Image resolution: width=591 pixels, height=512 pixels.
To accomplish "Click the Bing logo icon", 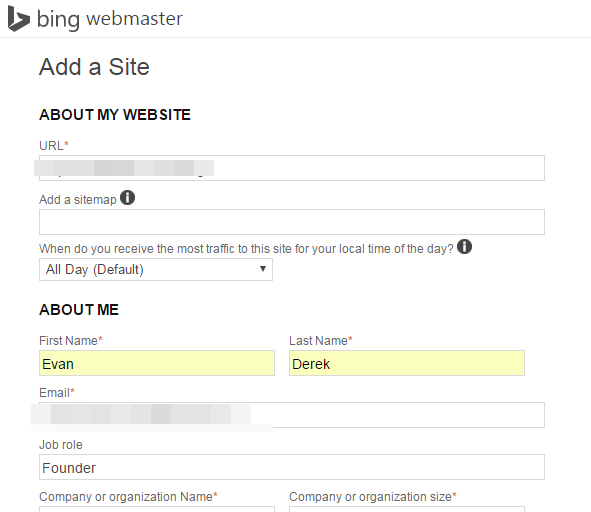I will [19, 19].
